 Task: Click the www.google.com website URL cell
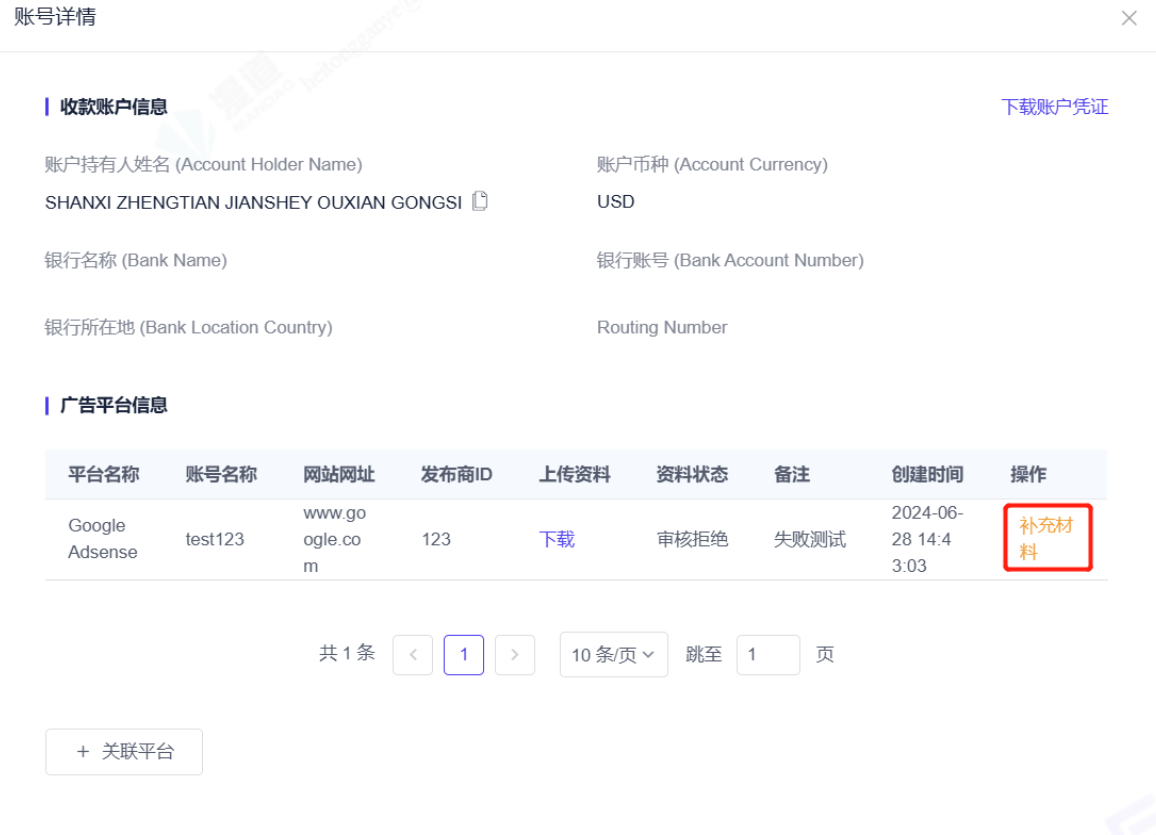334,539
